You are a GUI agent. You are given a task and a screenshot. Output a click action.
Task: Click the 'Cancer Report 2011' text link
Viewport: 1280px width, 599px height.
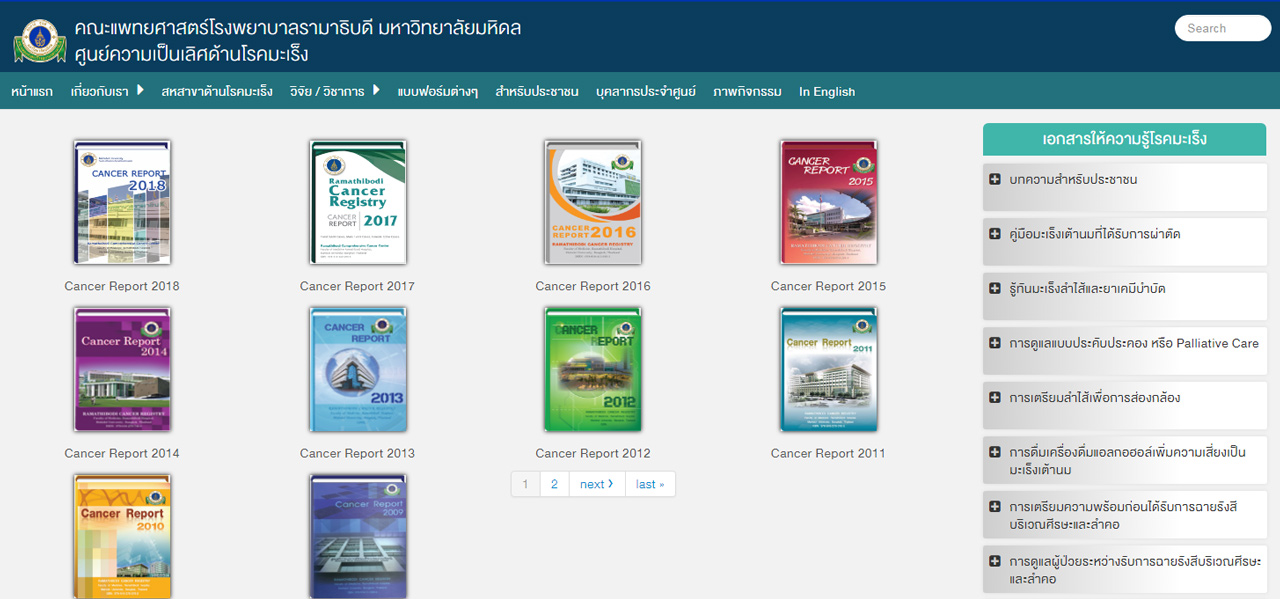pyautogui.click(x=828, y=453)
